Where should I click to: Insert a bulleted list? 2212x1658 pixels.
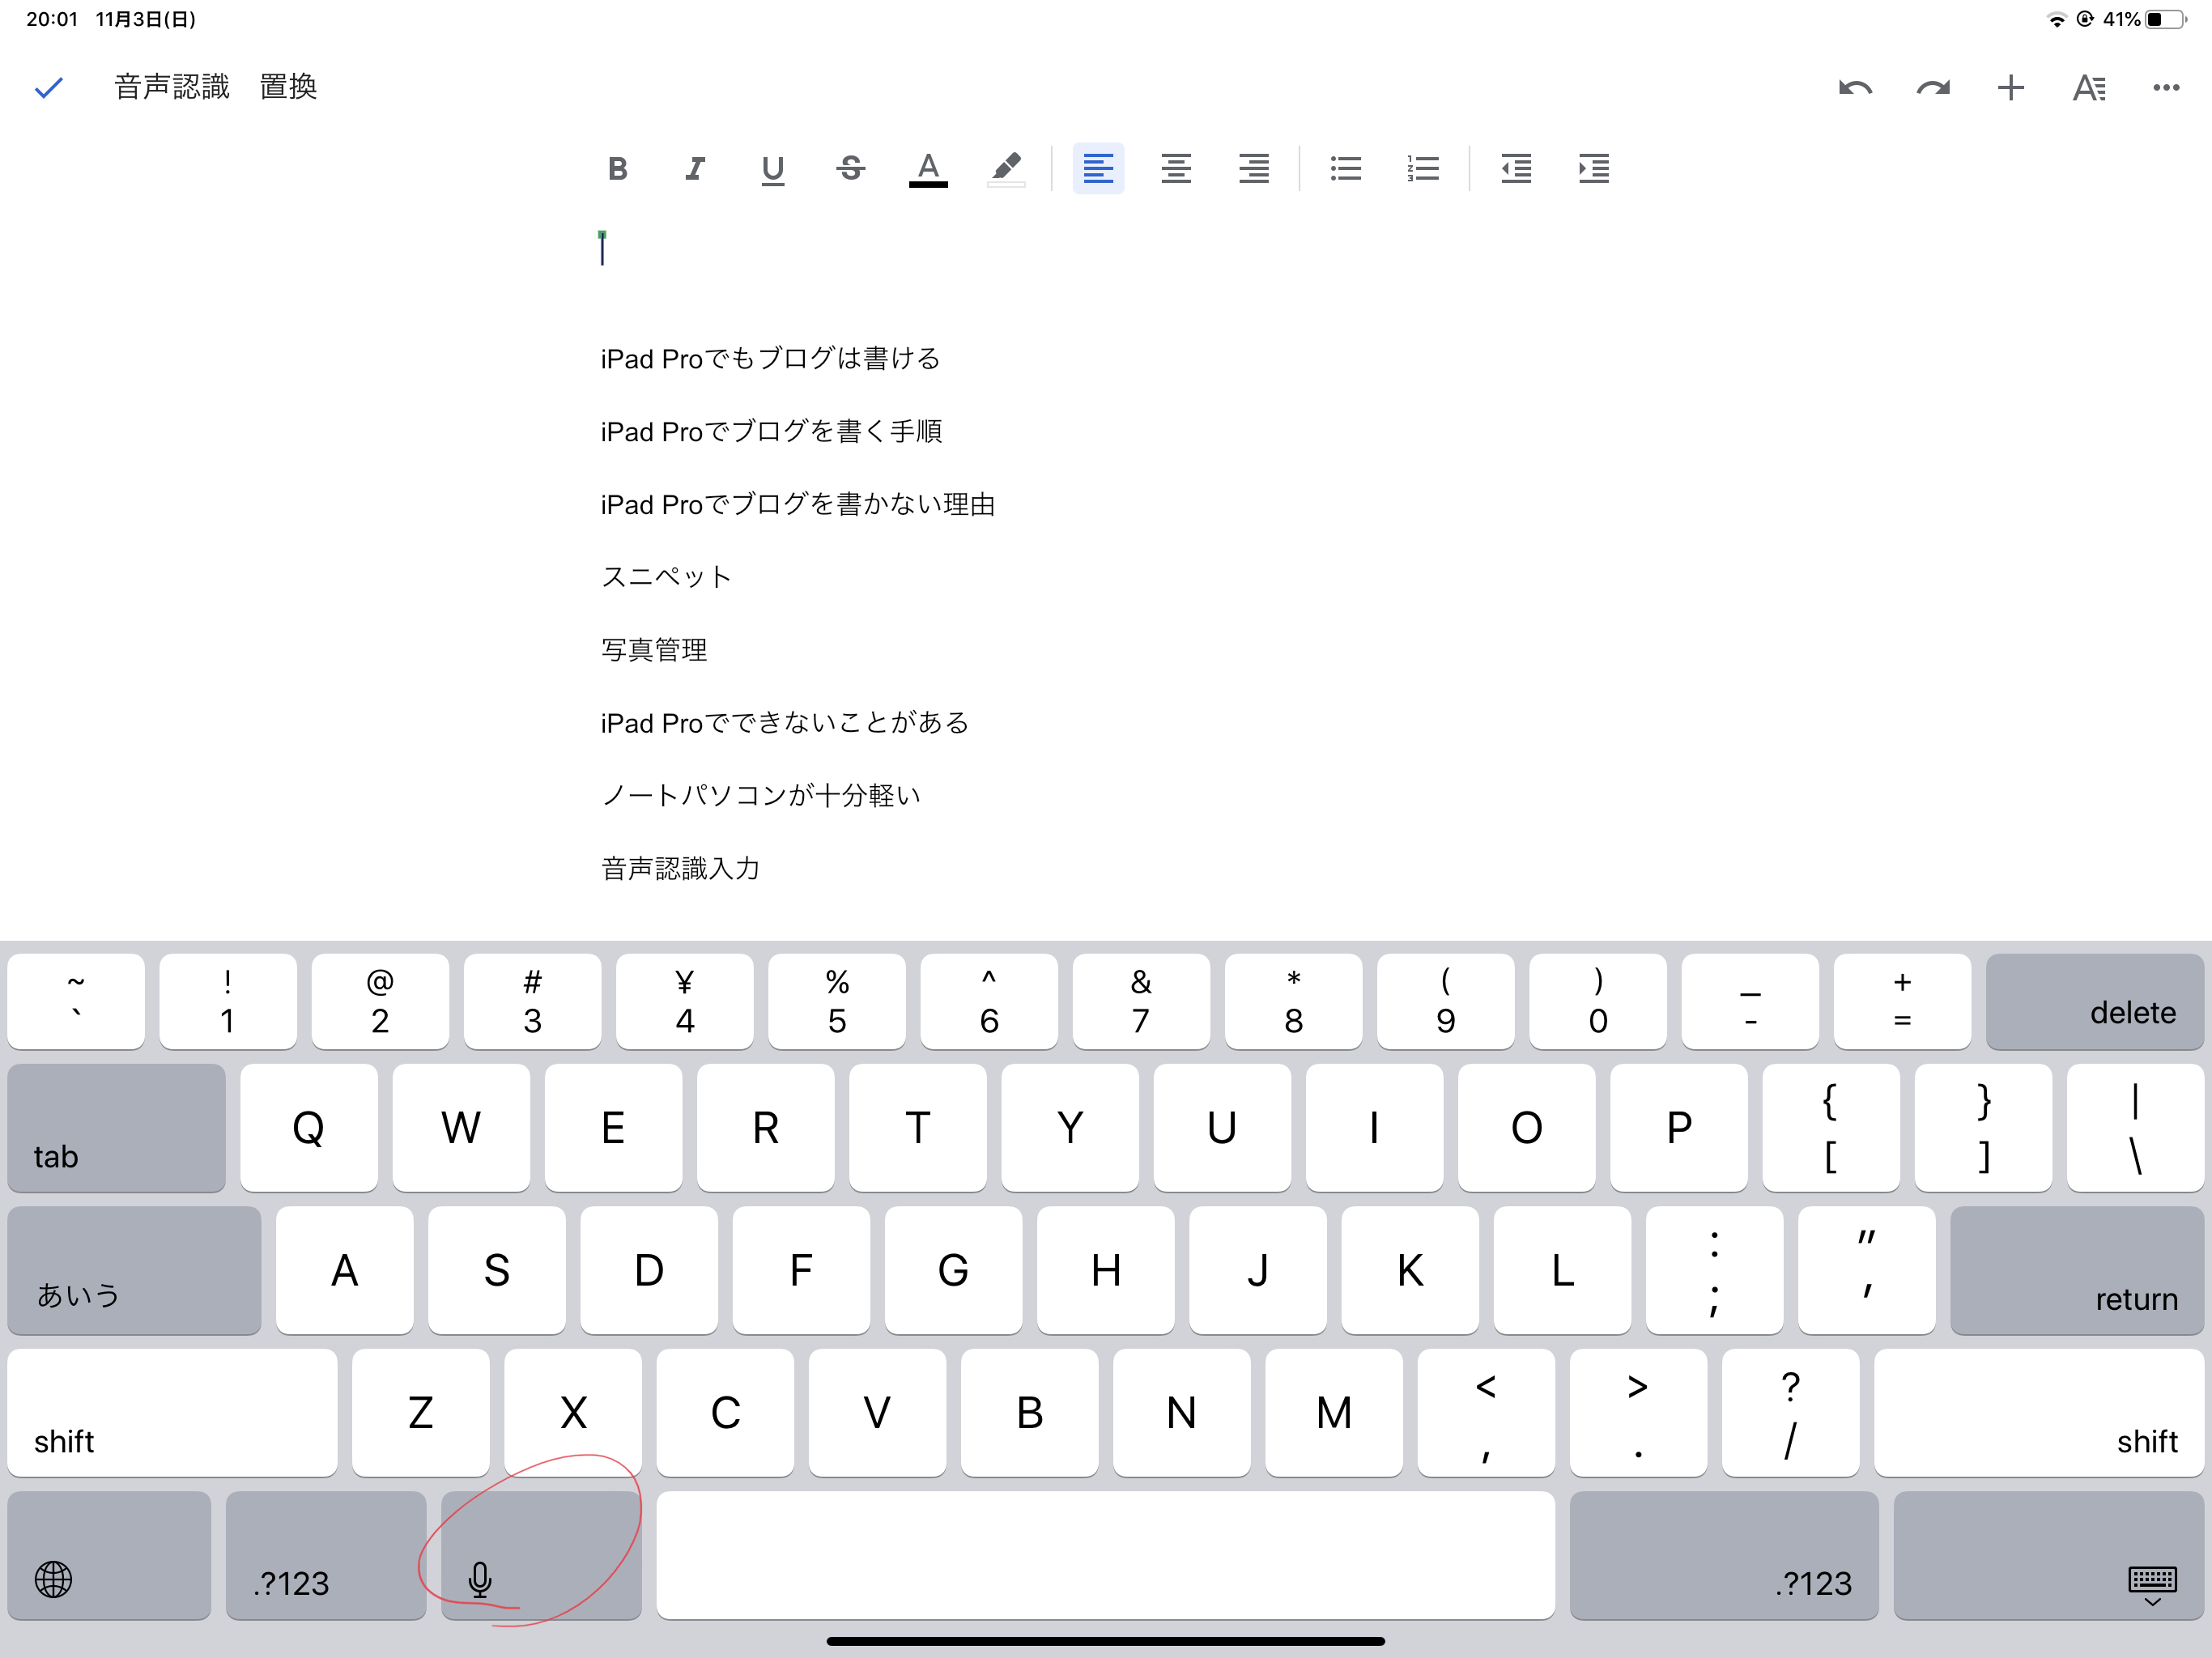pos(1346,169)
